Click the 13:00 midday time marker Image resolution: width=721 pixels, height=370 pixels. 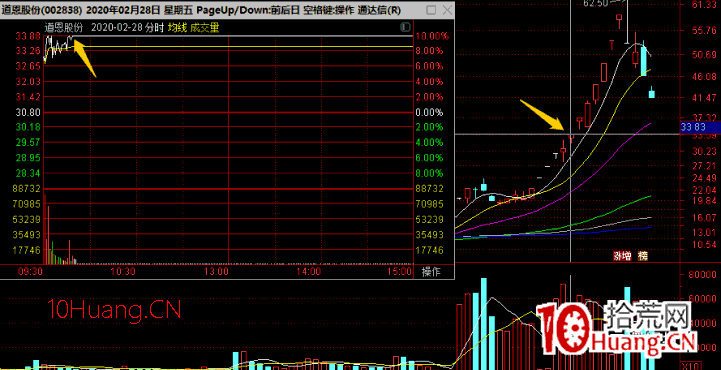pos(216,272)
